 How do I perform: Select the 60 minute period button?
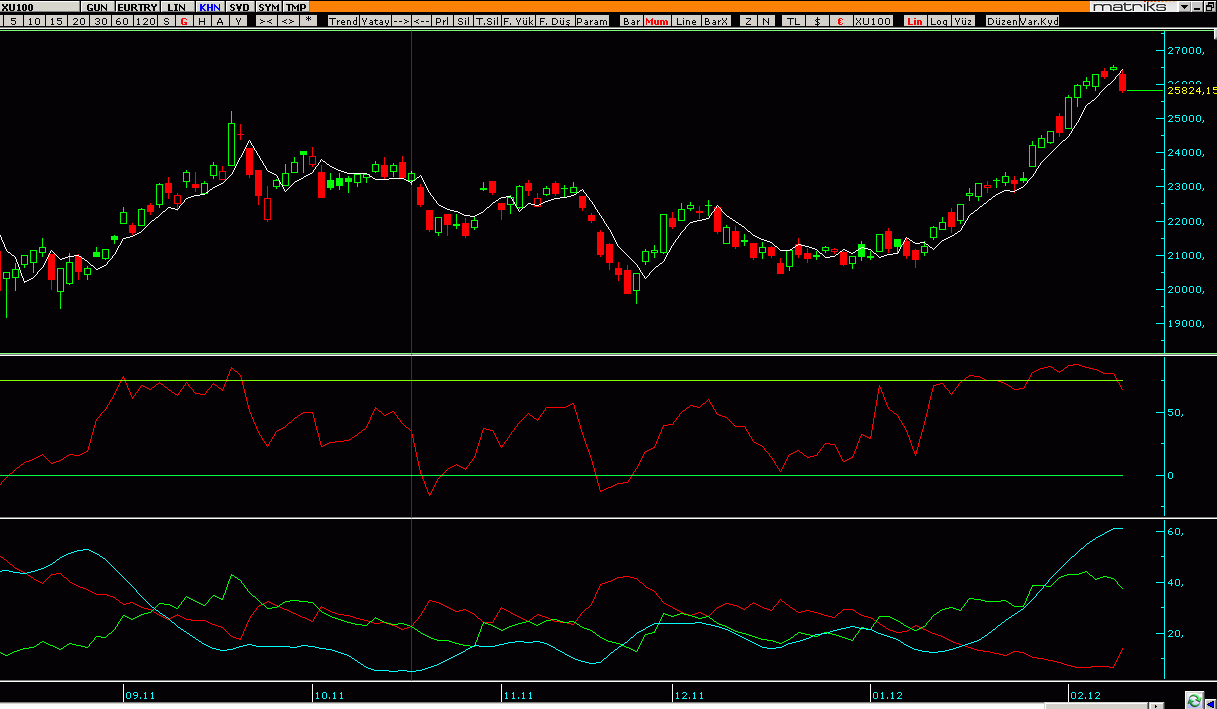pyautogui.click(x=122, y=21)
